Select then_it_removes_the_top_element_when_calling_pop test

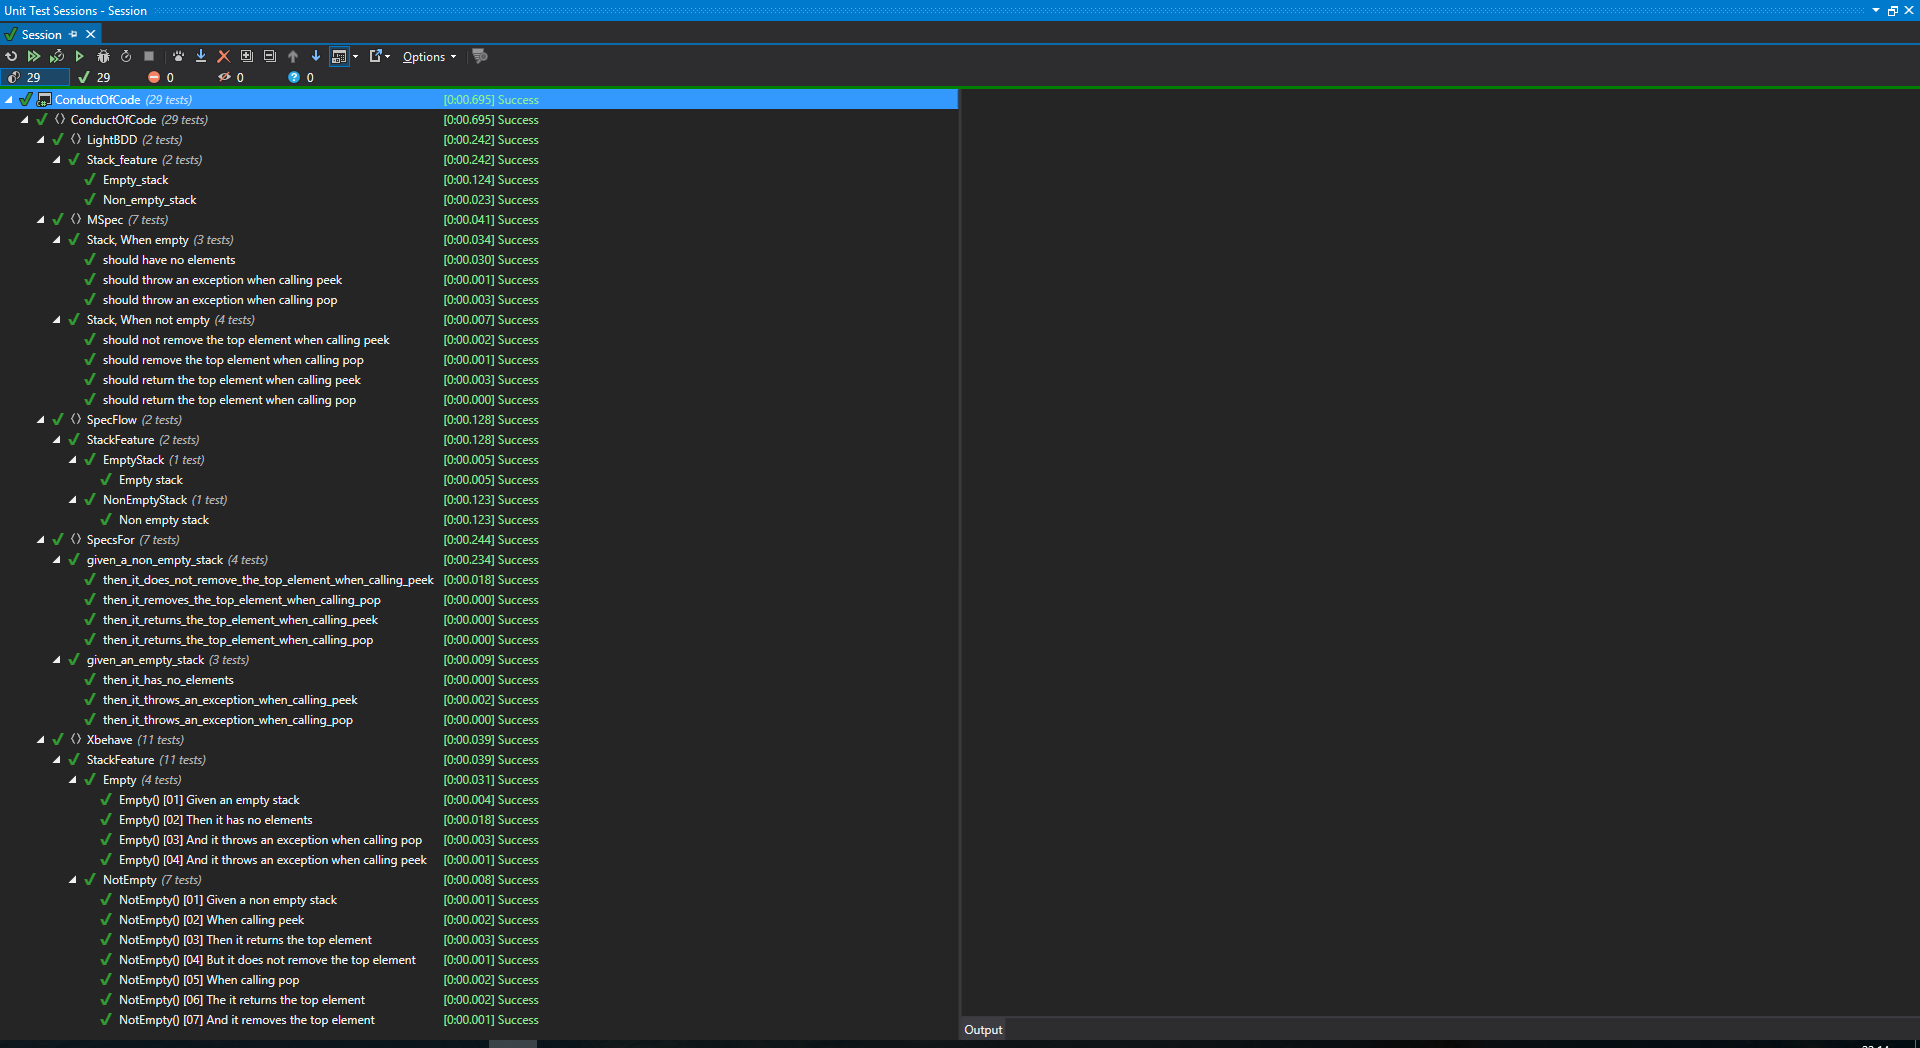(241, 600)
